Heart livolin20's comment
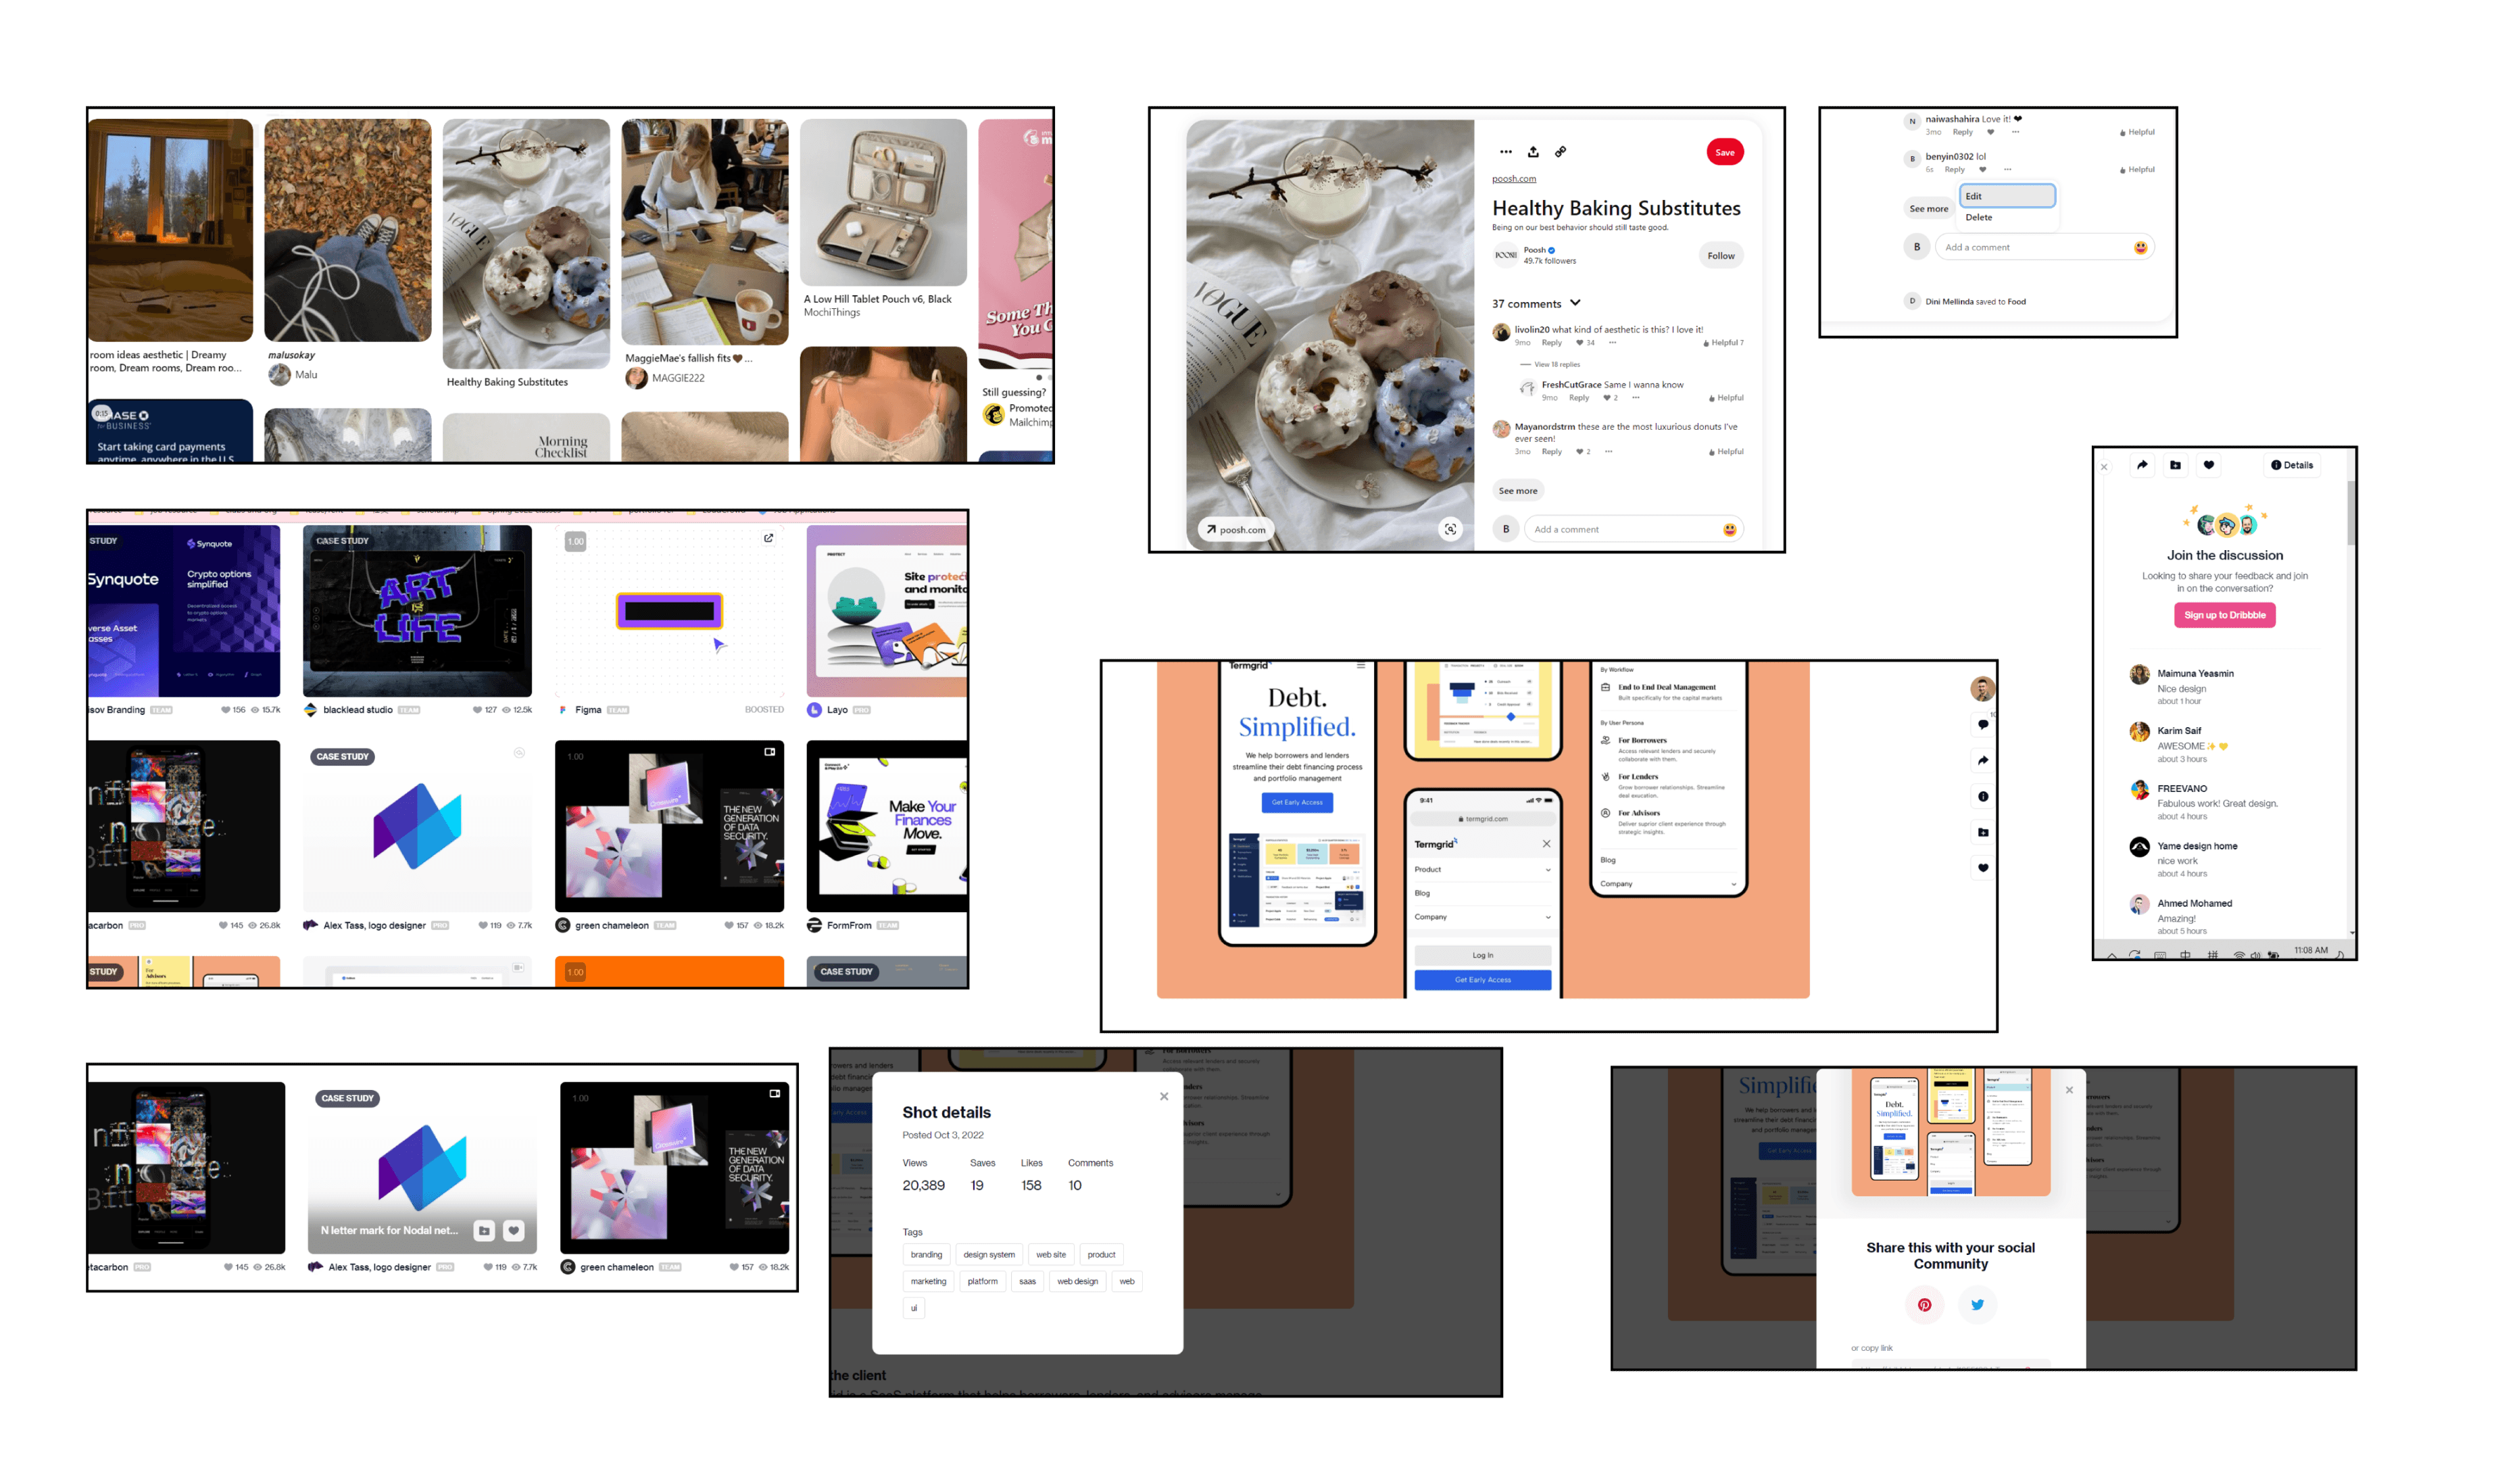2498x1484 pixels. 1580,343
